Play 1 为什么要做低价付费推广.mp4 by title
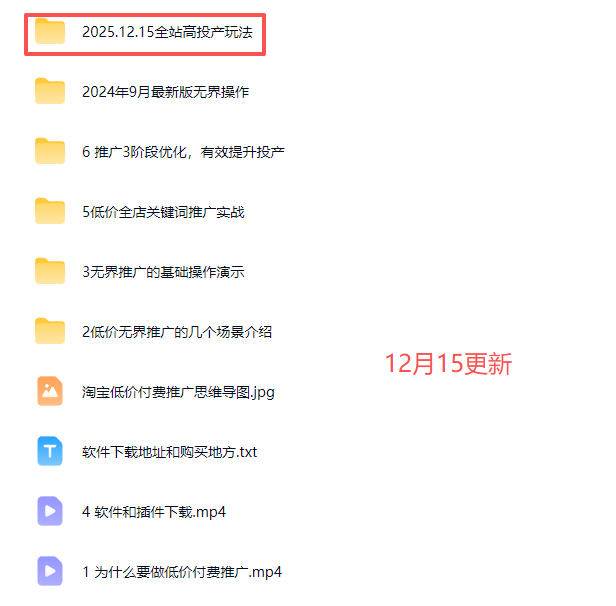This screenshot has height=606, width=616. click(x=182, y=572)
